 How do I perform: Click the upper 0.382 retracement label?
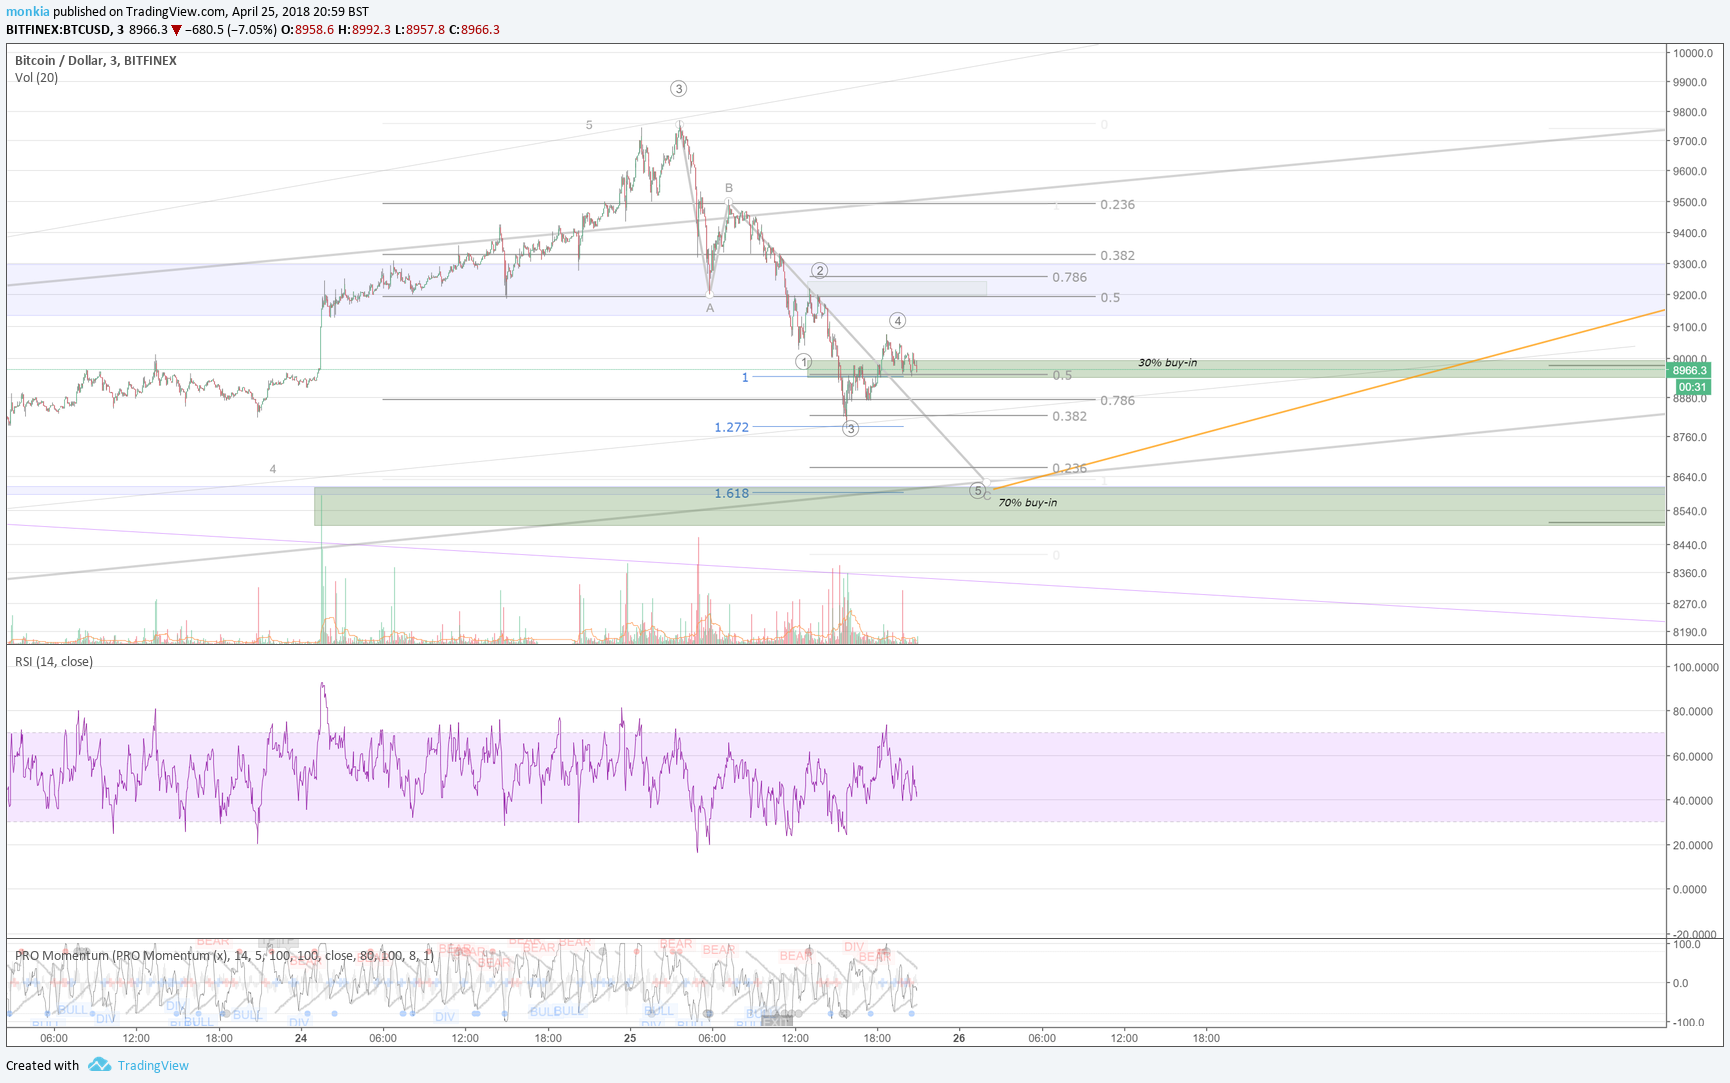click(1117, 256)
